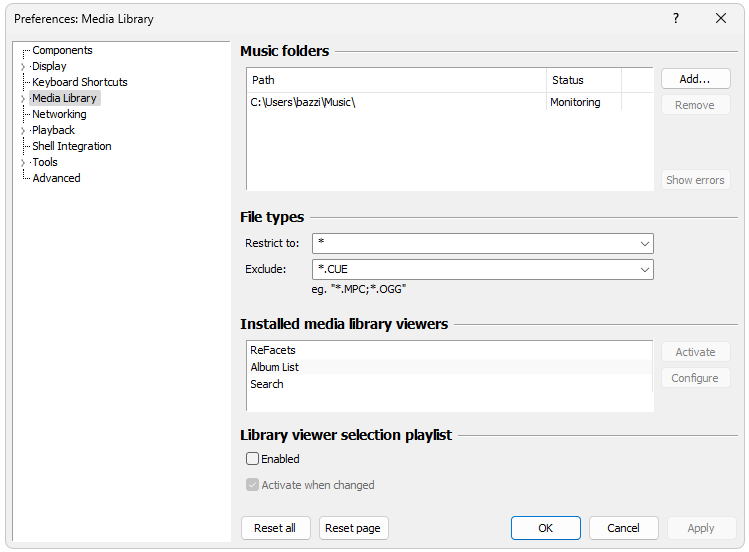Viewport: 749px width, 552px height.
Task: Select Album List in the viewers list
Action: [x=275, y=367]
